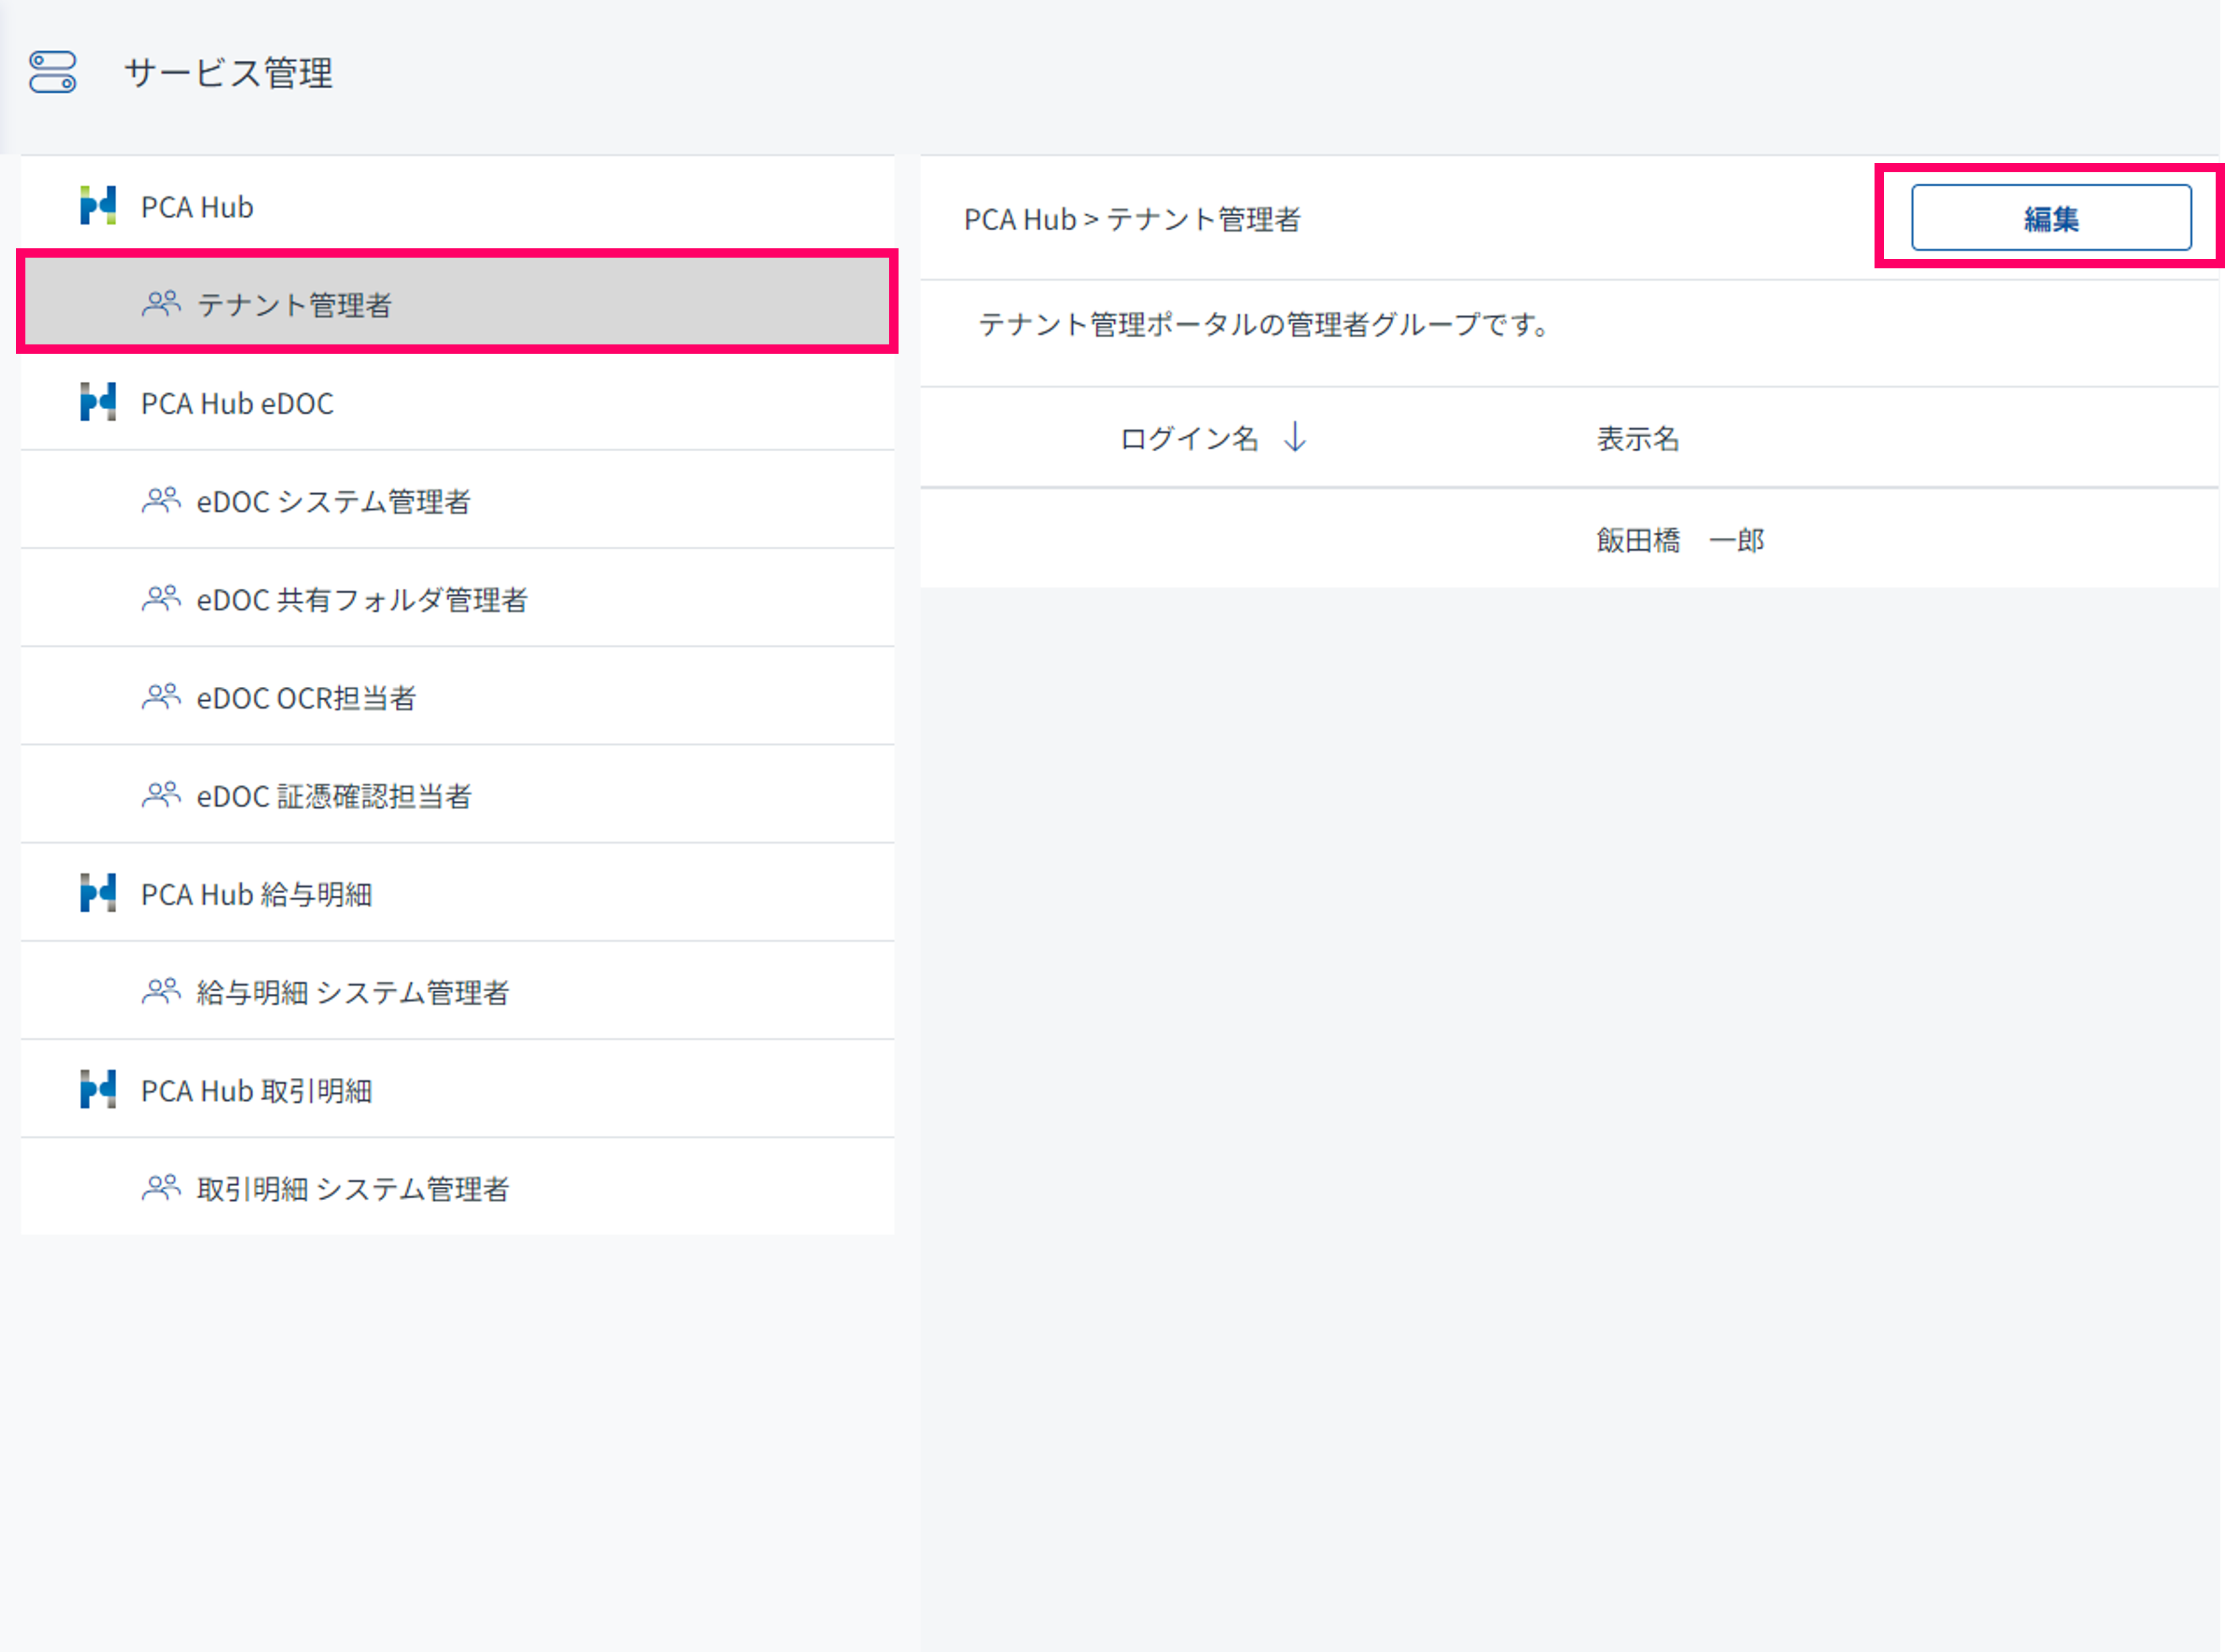Open eDOC 証憑確認担当者 group
This screenshot has width=2225, height=1652.
(333, 796)
